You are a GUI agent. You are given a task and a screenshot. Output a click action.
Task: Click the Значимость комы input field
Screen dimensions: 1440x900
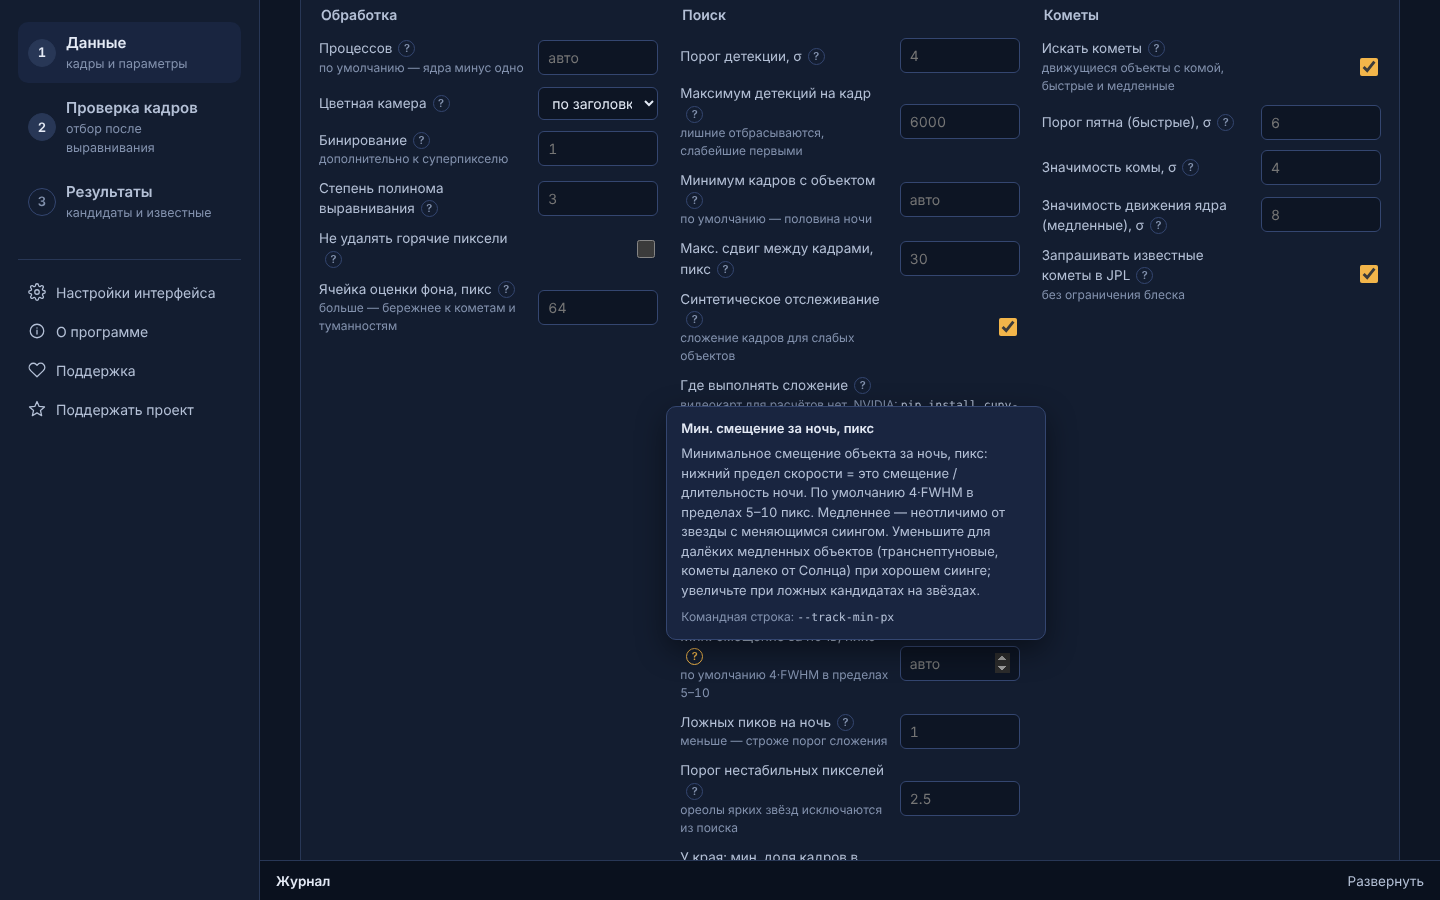click(x=1321, y=168)
